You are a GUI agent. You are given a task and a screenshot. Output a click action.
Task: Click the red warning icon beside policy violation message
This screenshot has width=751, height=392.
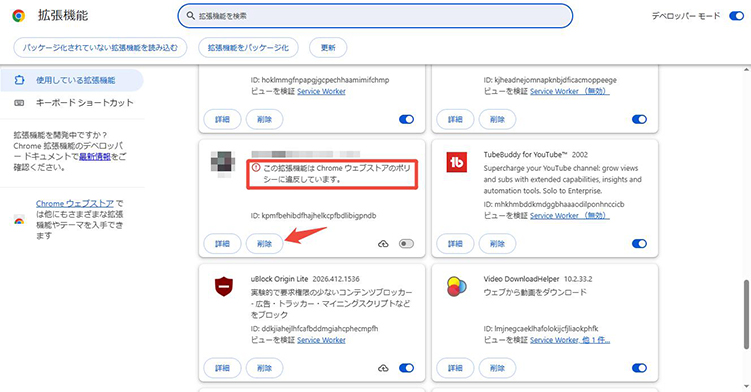(x=256, y=168)
